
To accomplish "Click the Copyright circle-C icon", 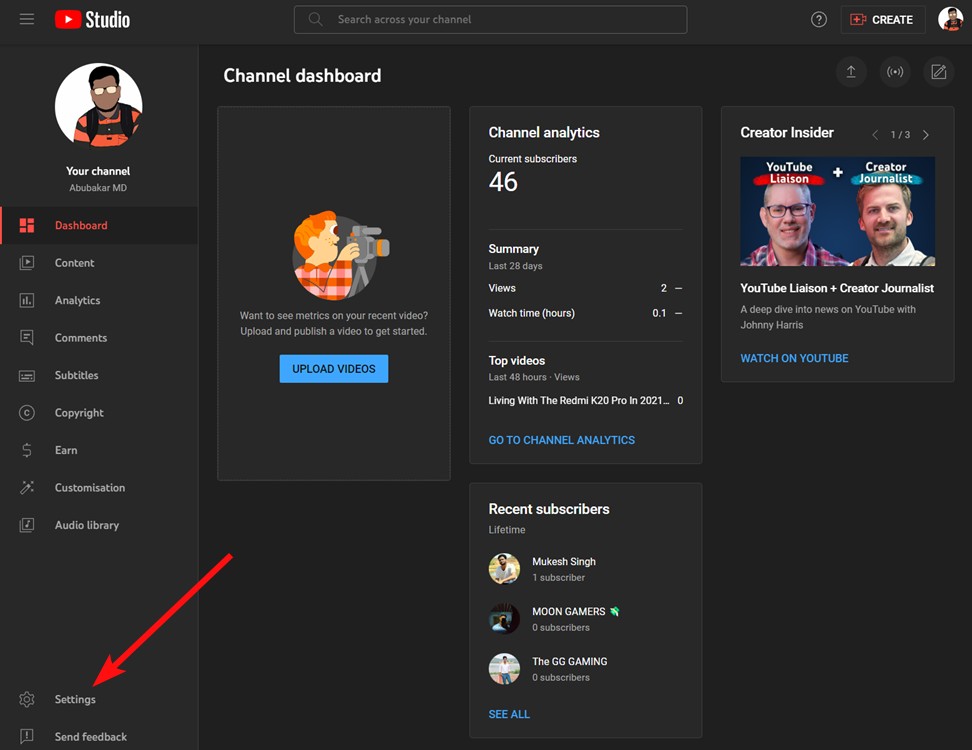I will (x=27, y=413).
